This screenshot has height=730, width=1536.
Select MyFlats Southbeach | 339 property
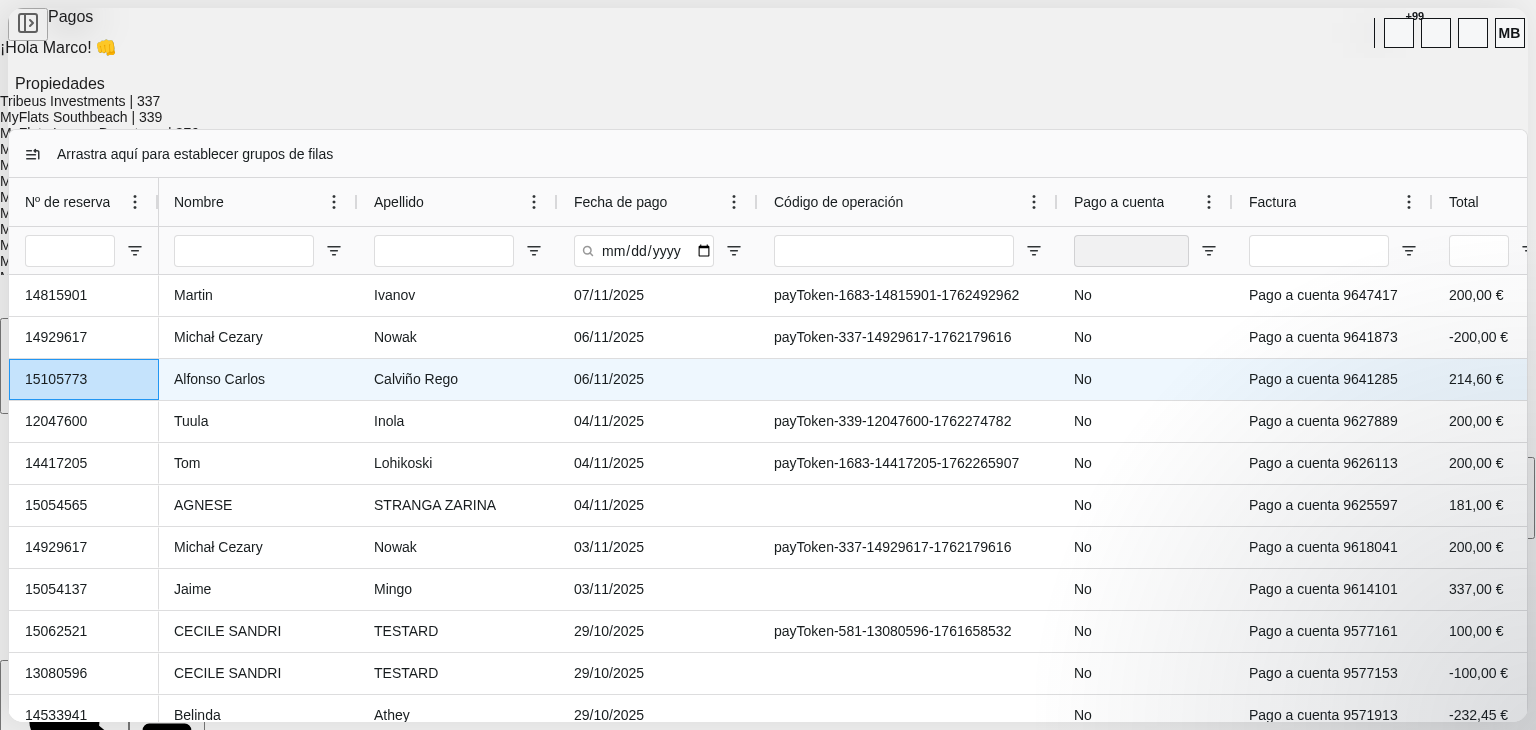81,117
